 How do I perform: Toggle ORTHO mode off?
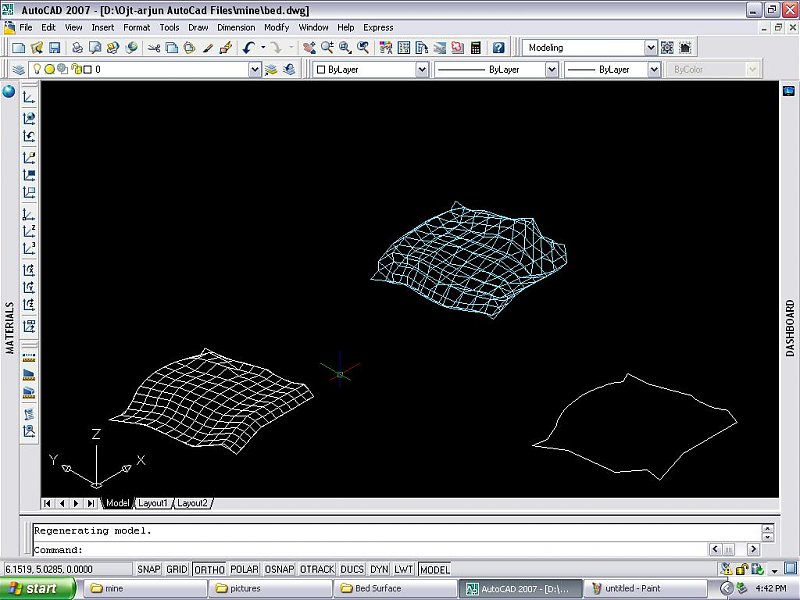209,569
